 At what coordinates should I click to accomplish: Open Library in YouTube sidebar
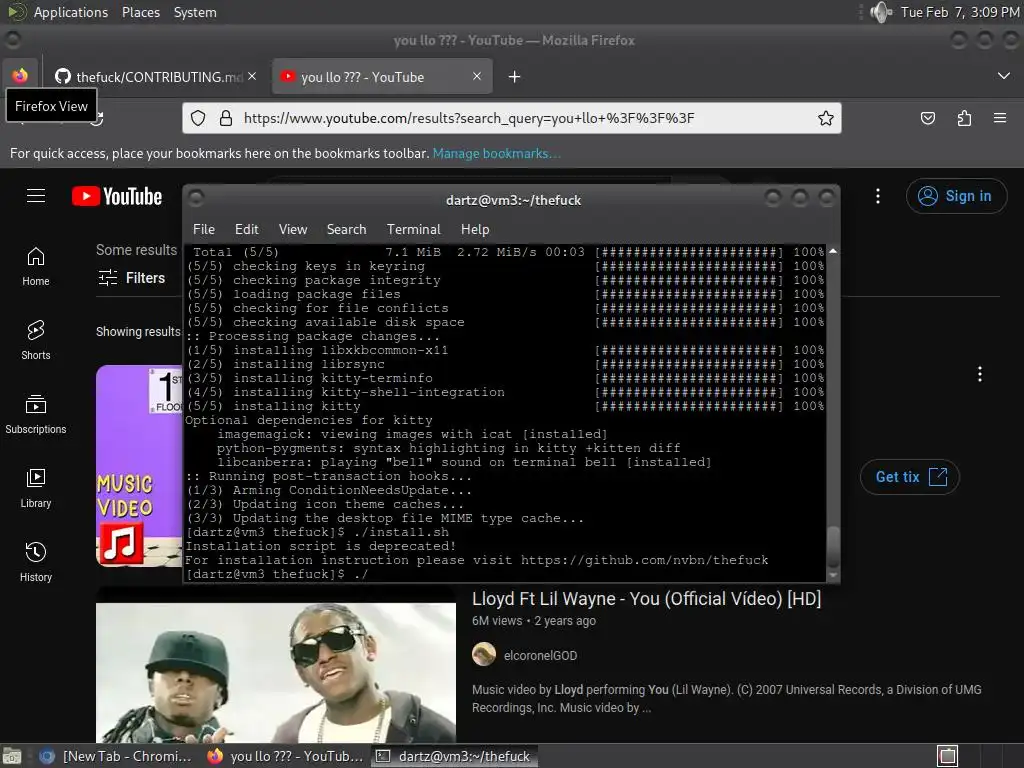tap(36, 488)
